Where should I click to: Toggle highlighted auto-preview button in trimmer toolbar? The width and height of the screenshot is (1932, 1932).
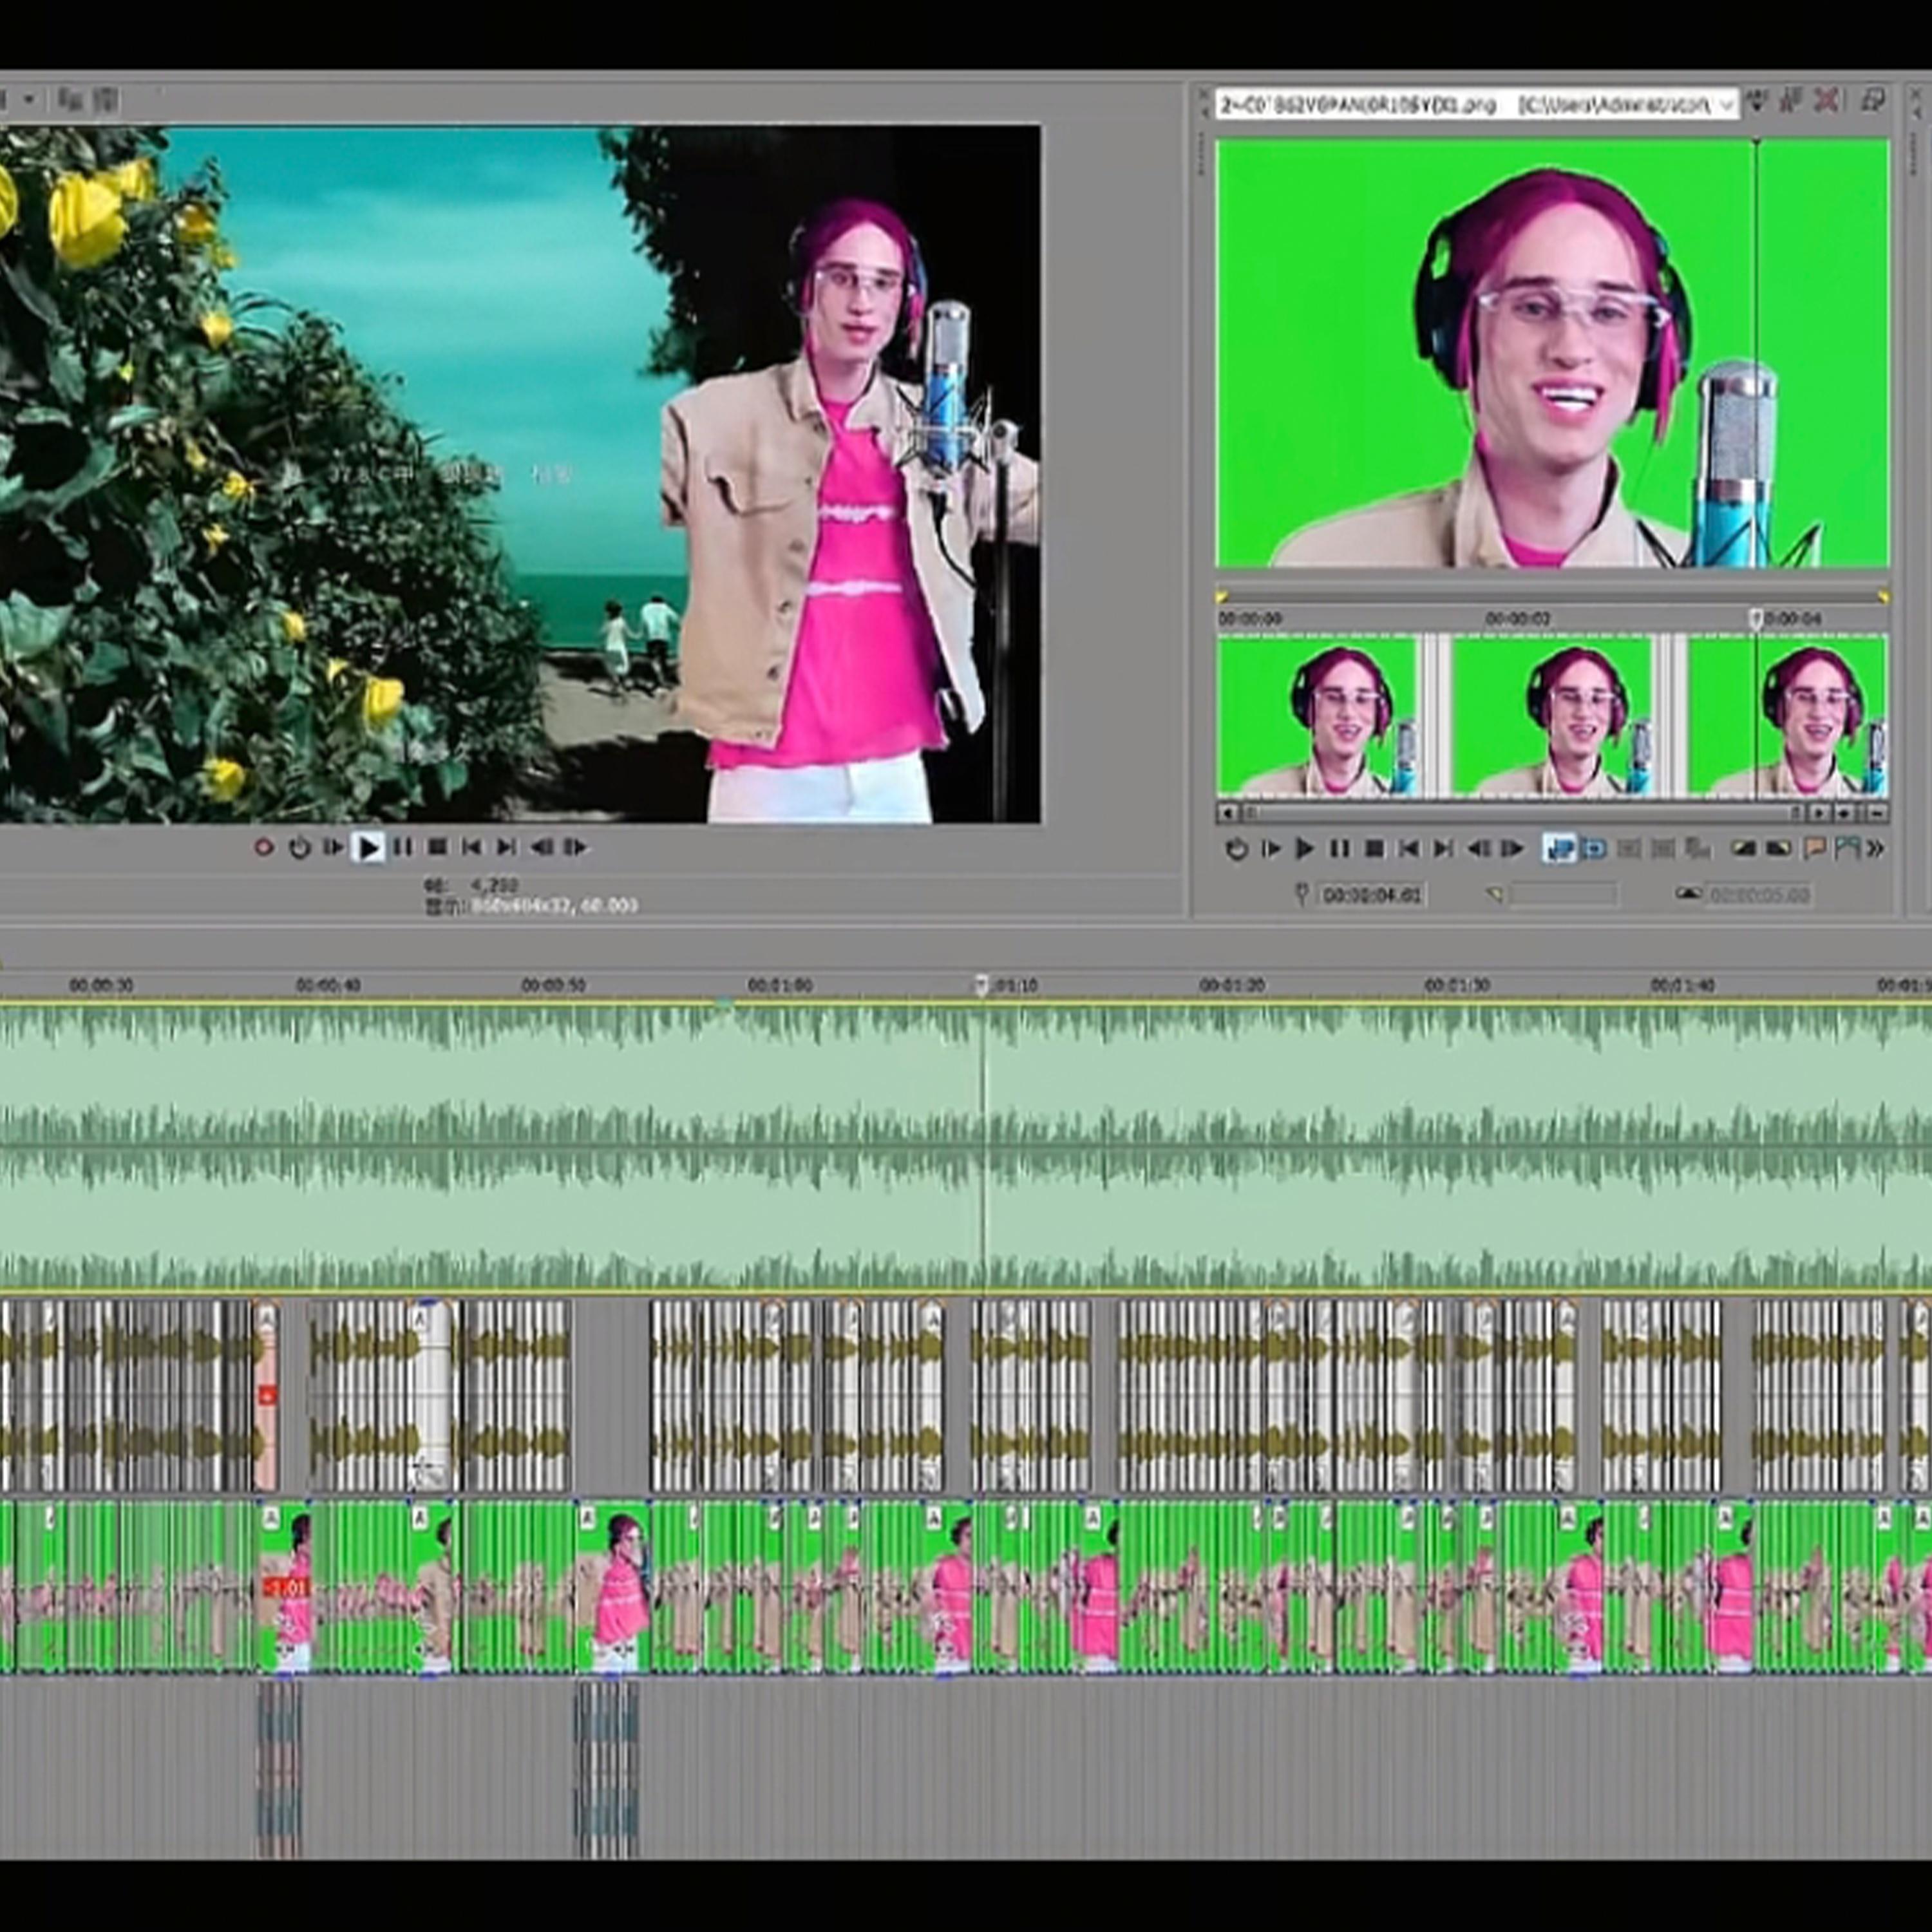1558,849
